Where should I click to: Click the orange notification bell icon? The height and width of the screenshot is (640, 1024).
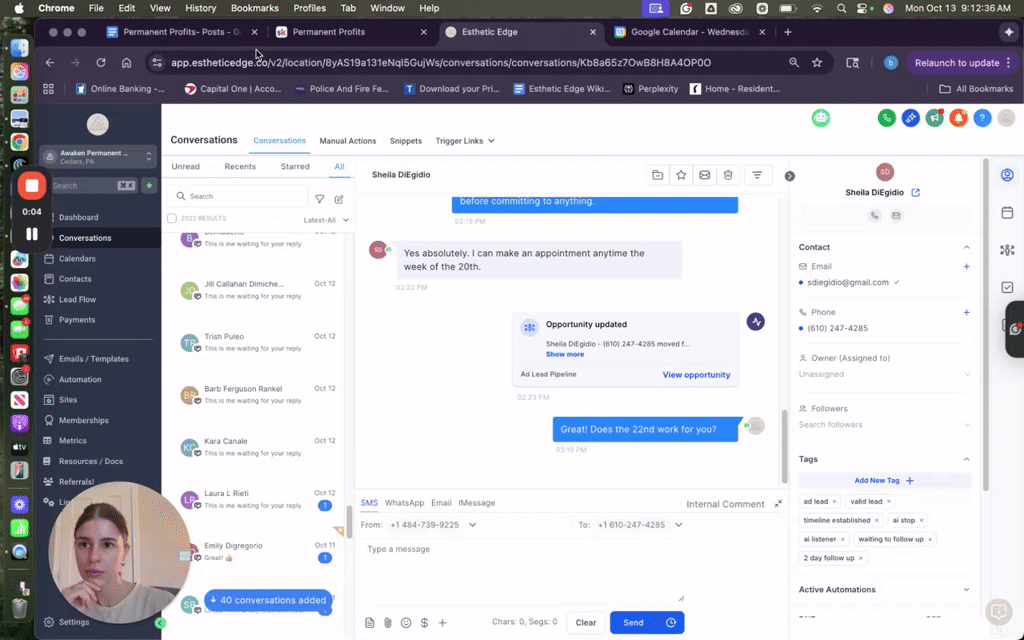(x=958, y=118)
